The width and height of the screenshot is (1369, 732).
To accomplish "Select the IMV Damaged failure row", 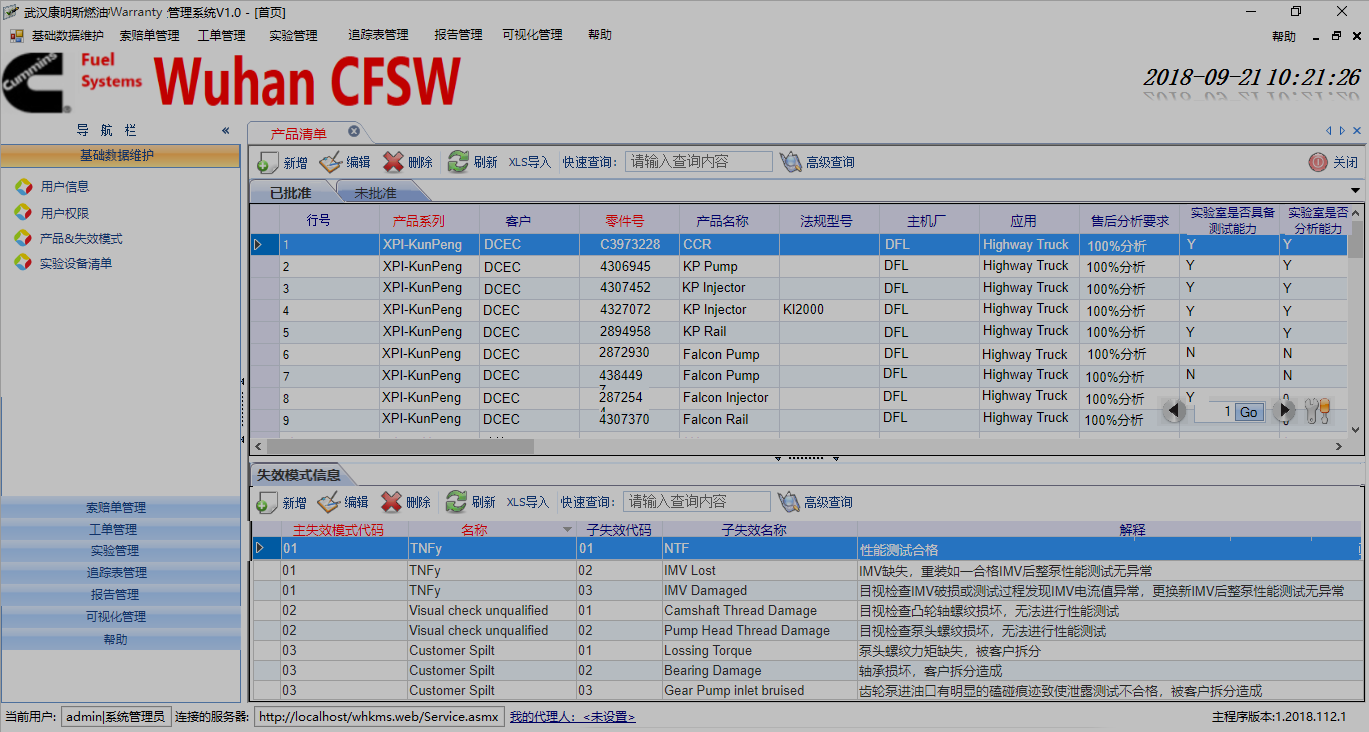I will pos(807,591).
